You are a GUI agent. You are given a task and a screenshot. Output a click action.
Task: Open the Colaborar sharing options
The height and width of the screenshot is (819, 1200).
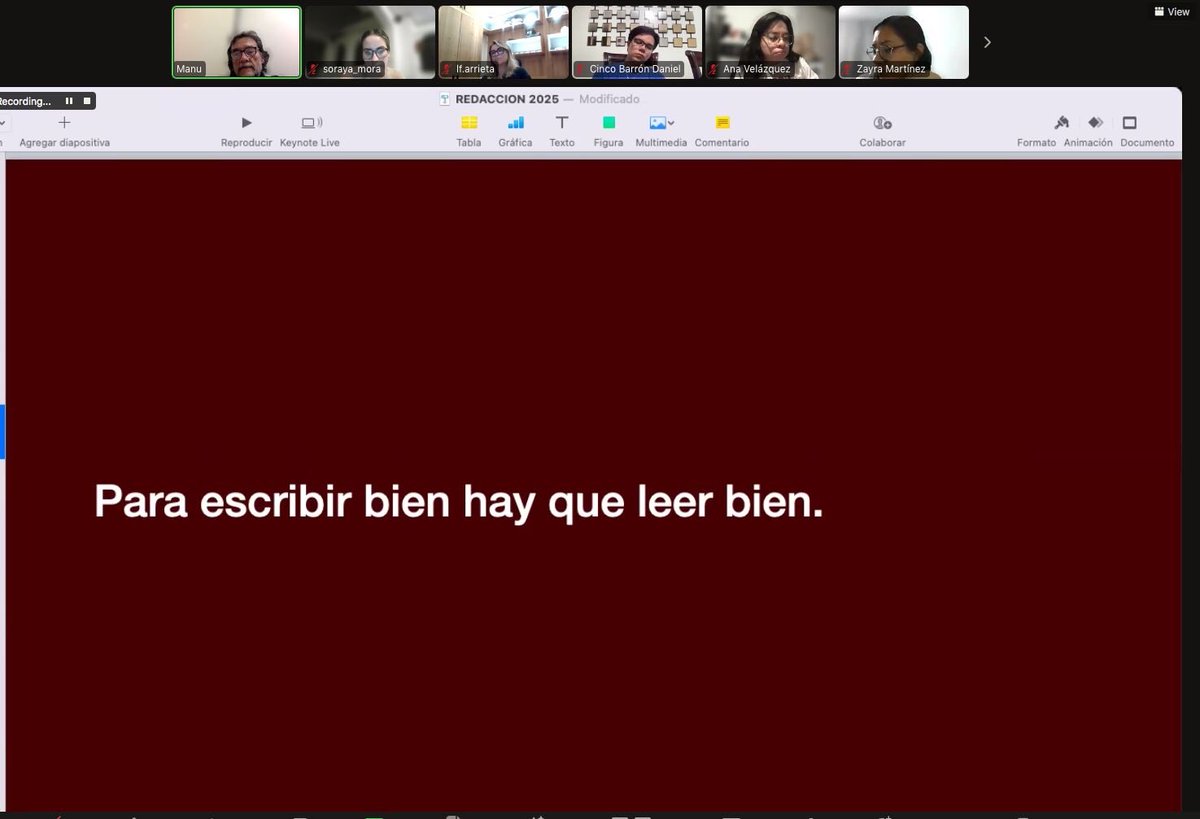point(882,131)
